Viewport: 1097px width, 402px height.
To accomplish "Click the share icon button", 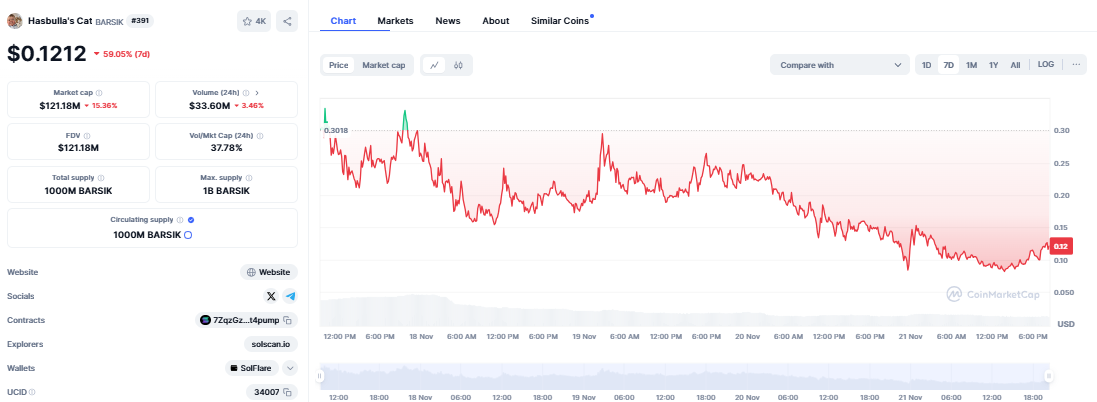I will tap(287, 21).
